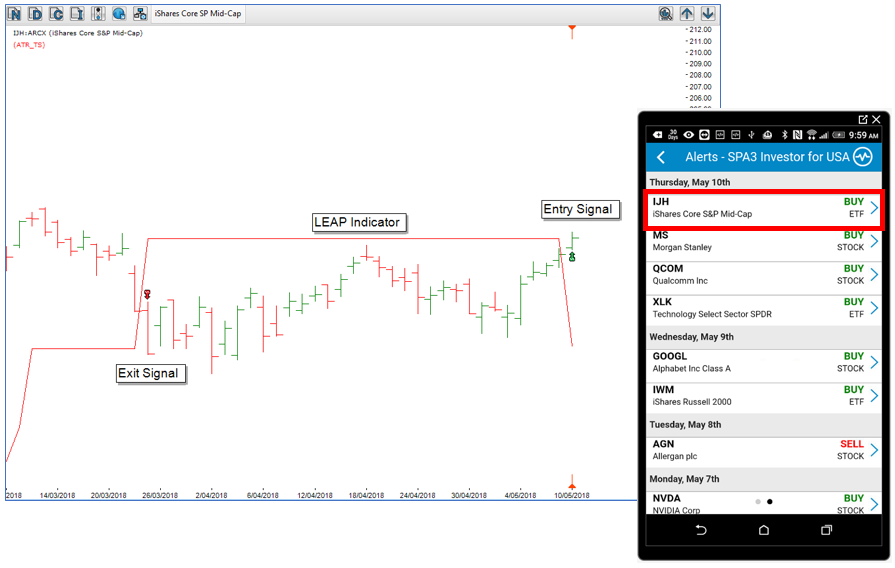Tap the Android recent apps button
The height and width of the screenshot is (568, 895).
coord(826,530)
